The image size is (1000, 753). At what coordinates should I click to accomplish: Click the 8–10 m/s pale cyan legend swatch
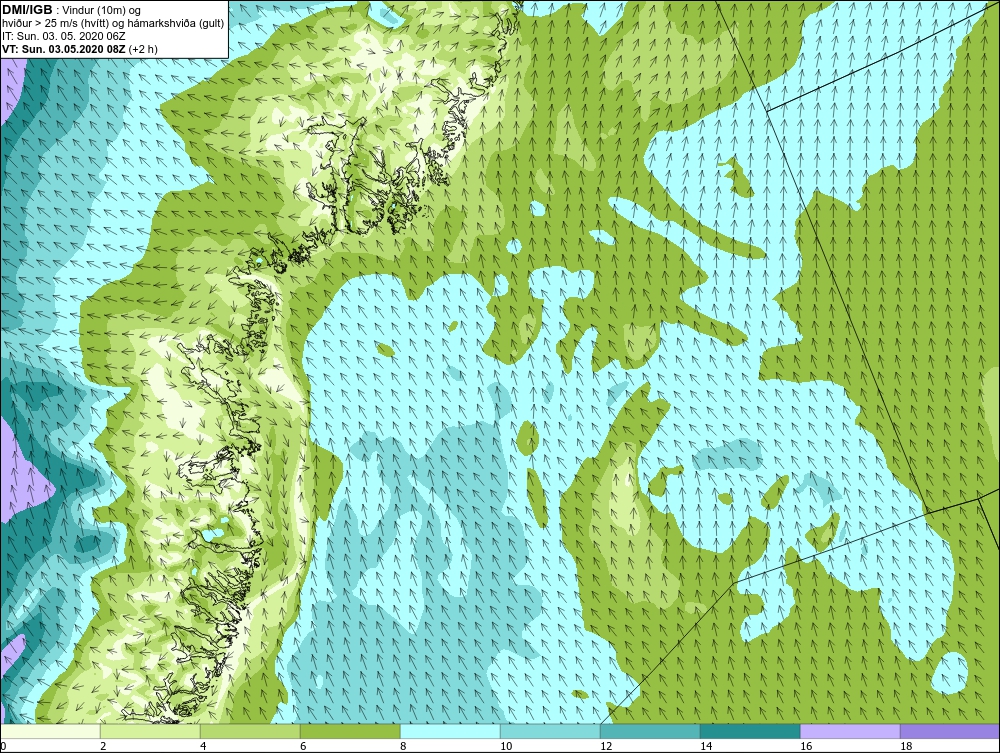pos(450,731)
